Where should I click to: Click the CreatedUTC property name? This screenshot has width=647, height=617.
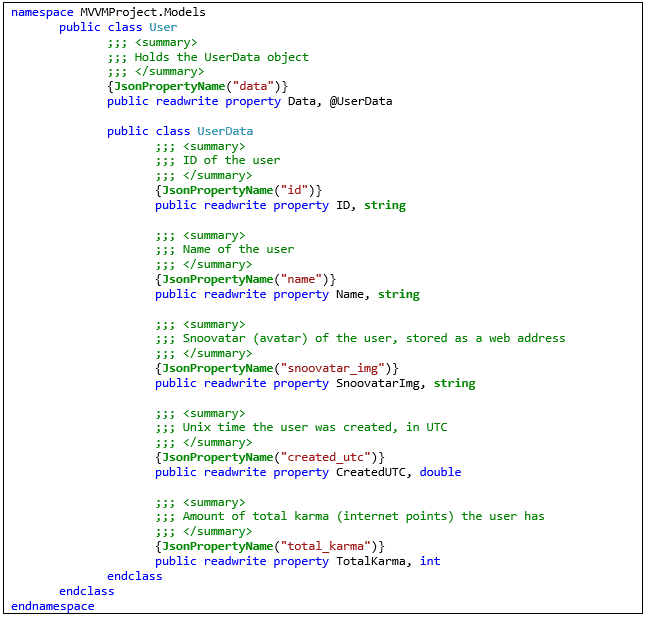coord(371,472)
